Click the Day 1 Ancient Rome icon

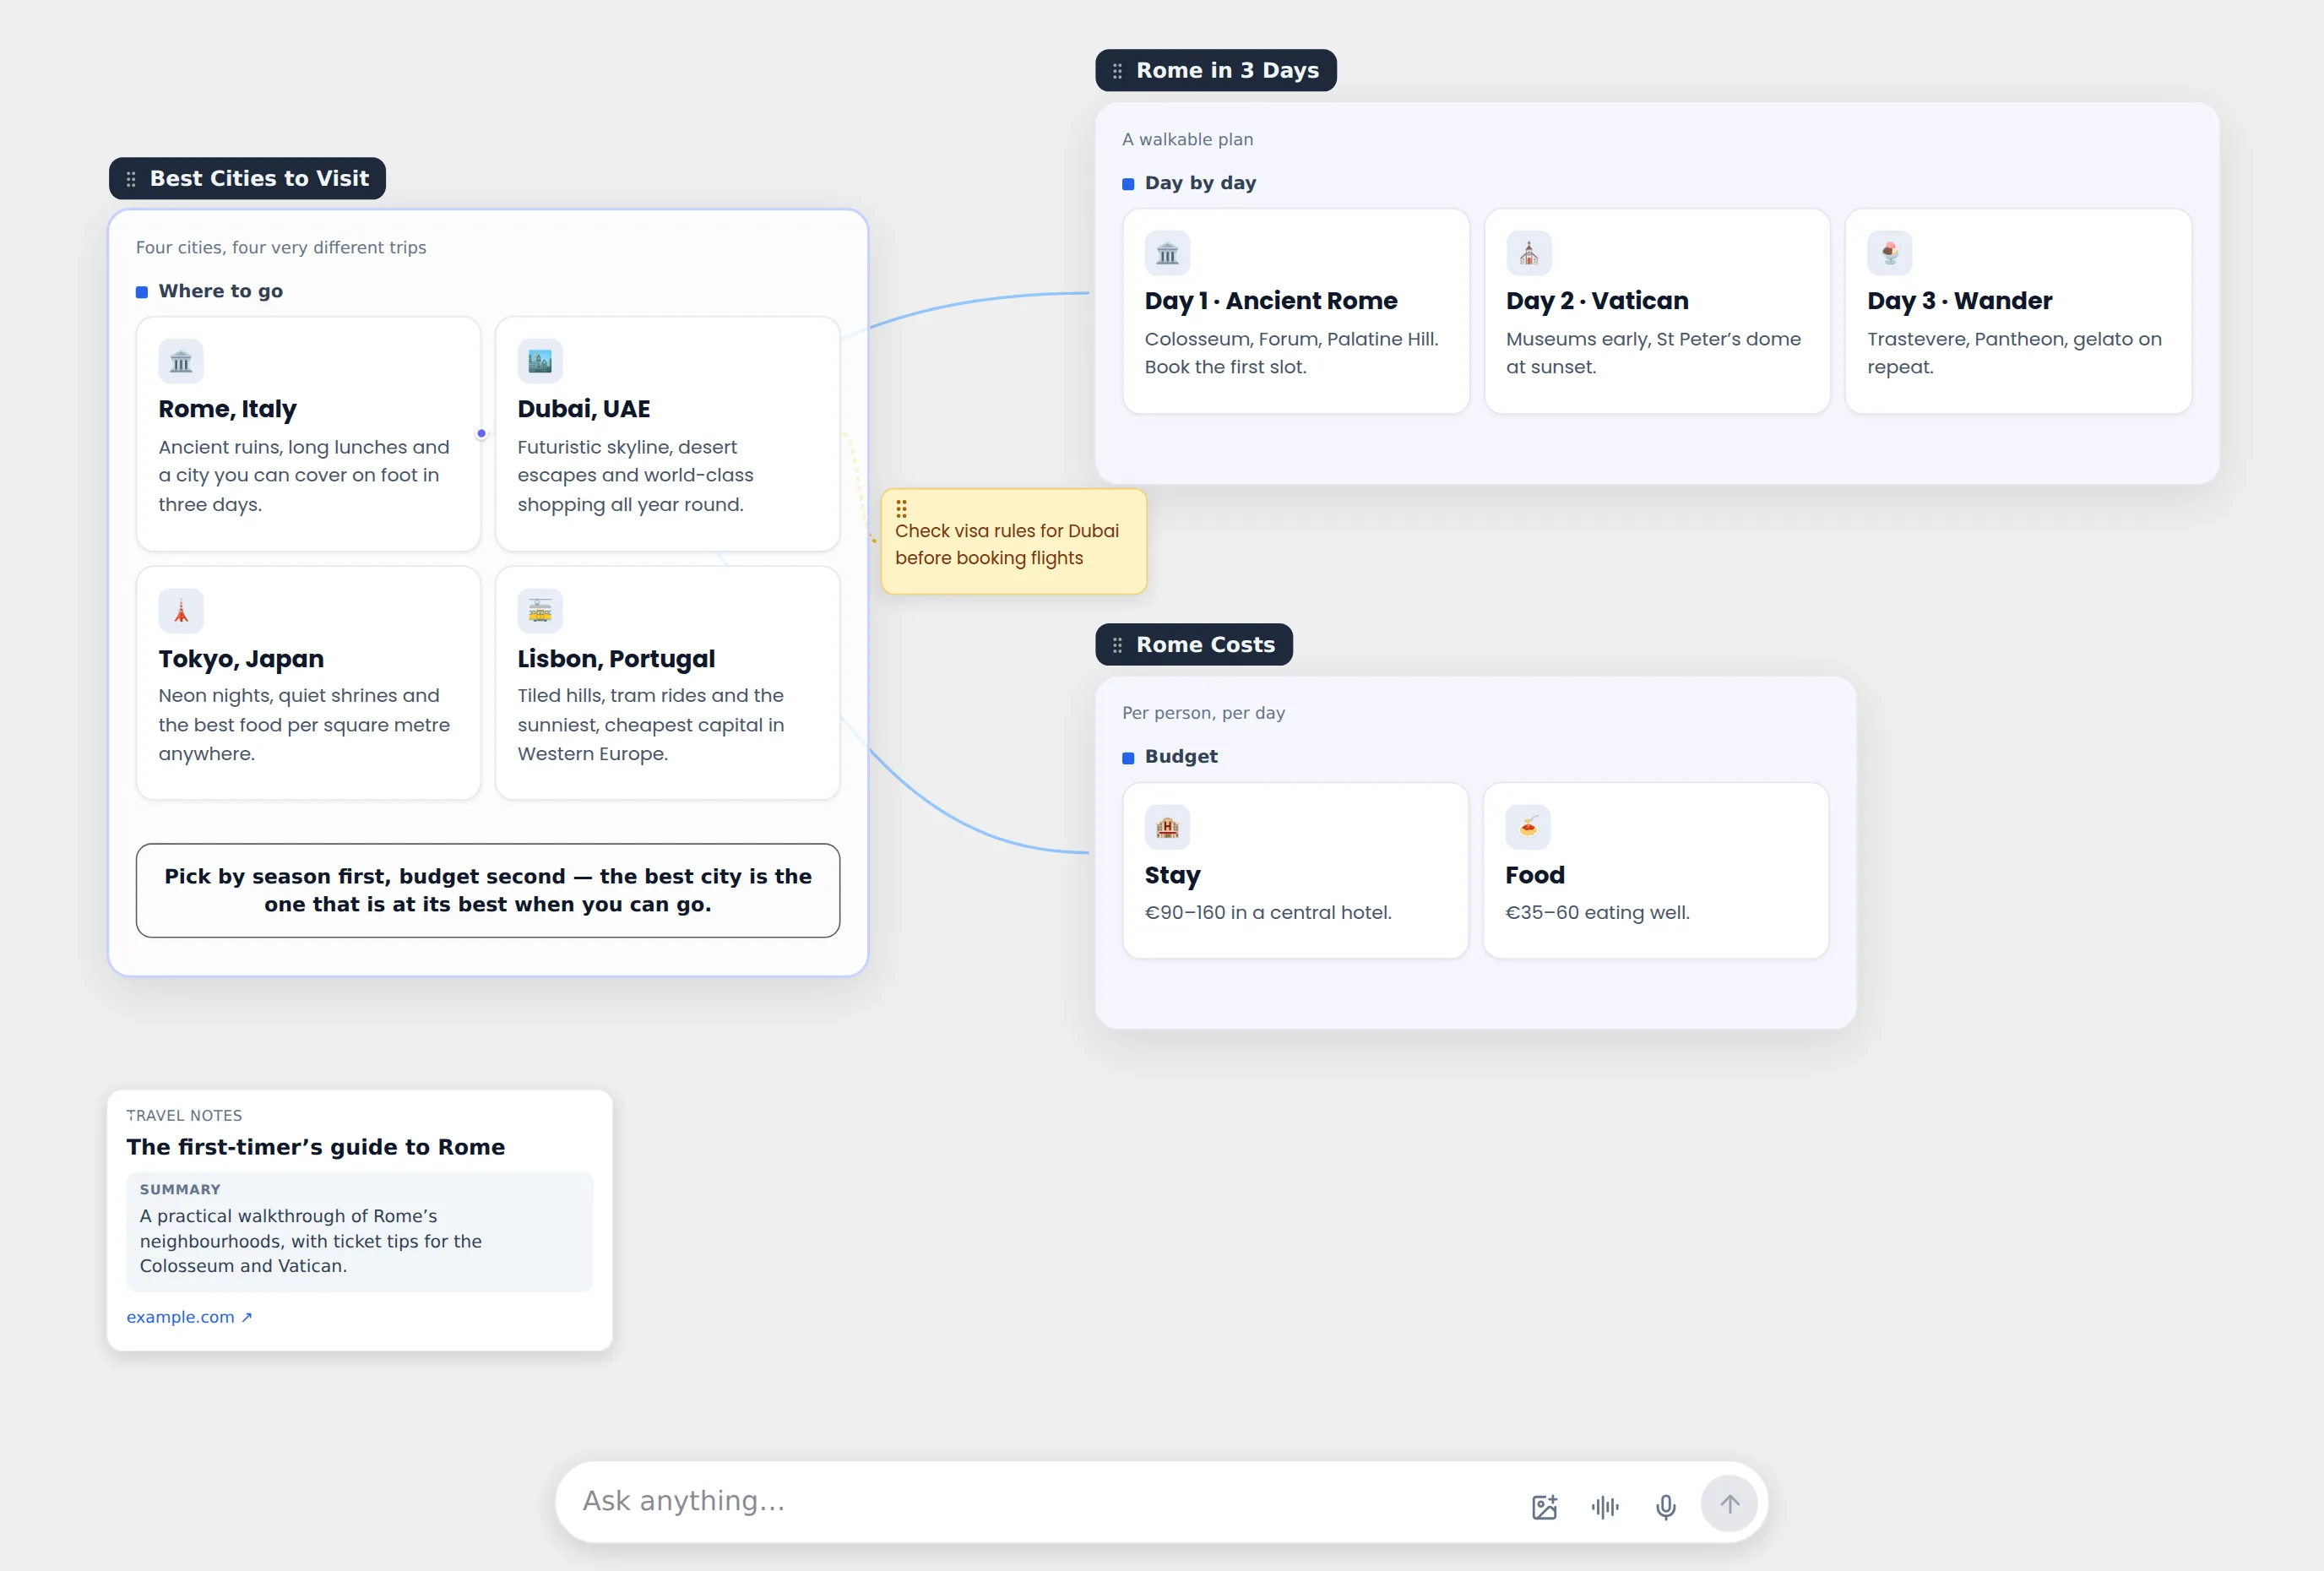click(x=1167, y=253)
